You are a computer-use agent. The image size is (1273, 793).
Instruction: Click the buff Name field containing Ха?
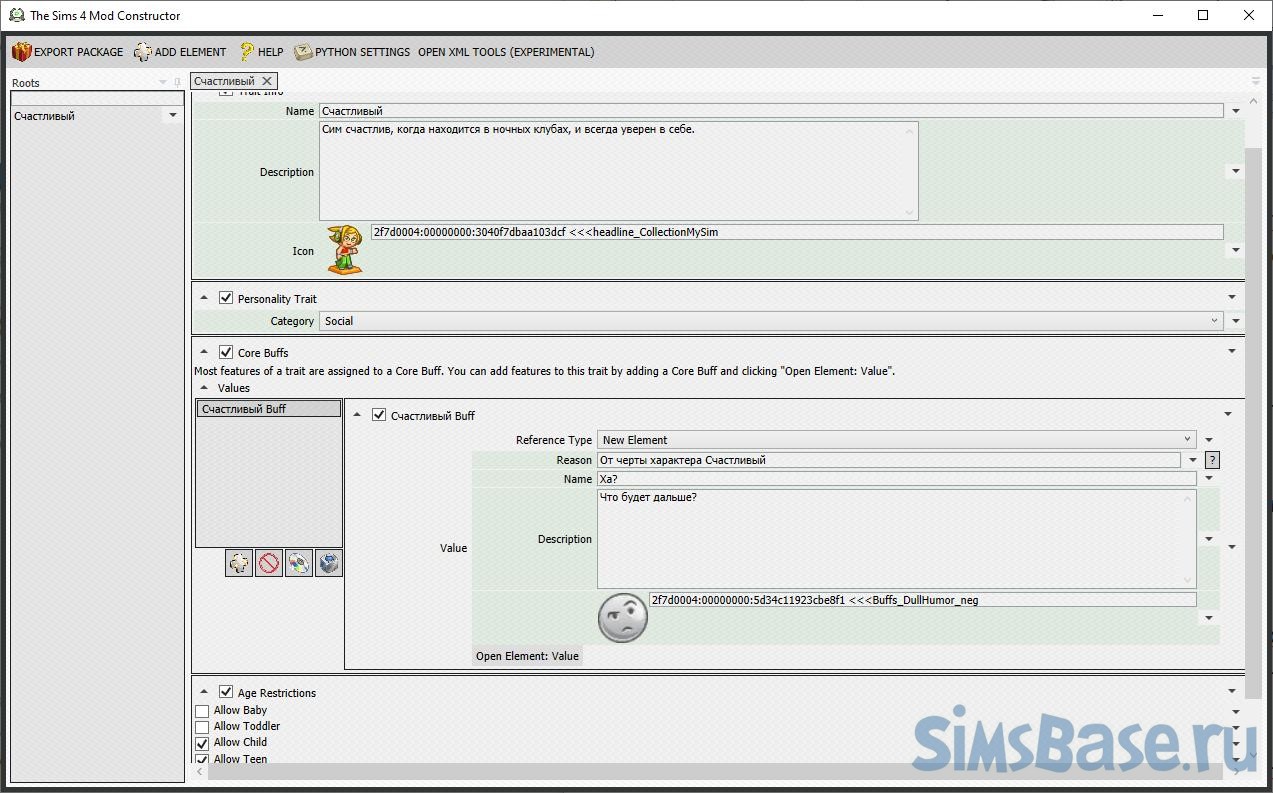point(895,479)
